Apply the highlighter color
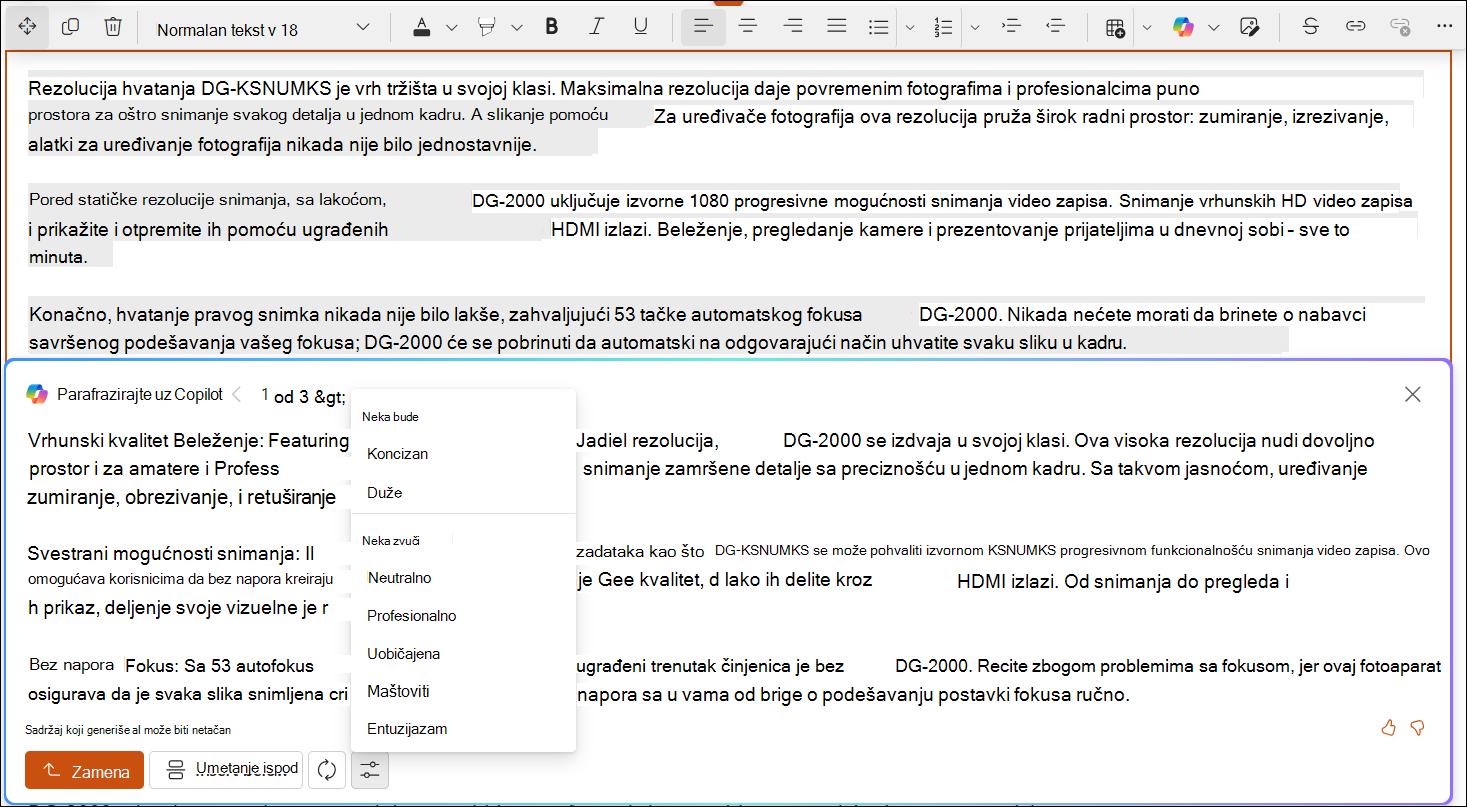Screen dimensions: 1467x807 [x=487, y=27]
